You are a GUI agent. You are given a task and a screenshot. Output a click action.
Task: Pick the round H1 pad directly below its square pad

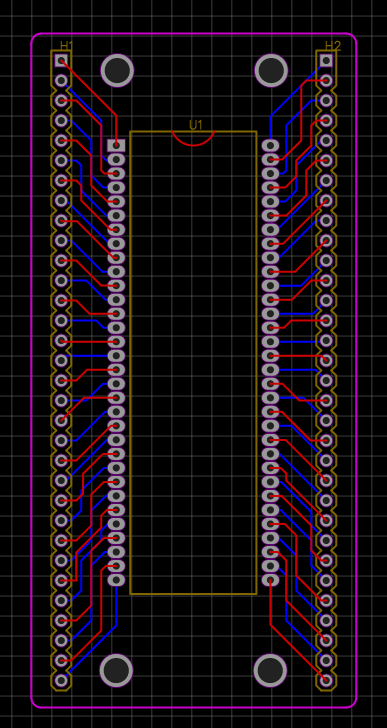61,80
